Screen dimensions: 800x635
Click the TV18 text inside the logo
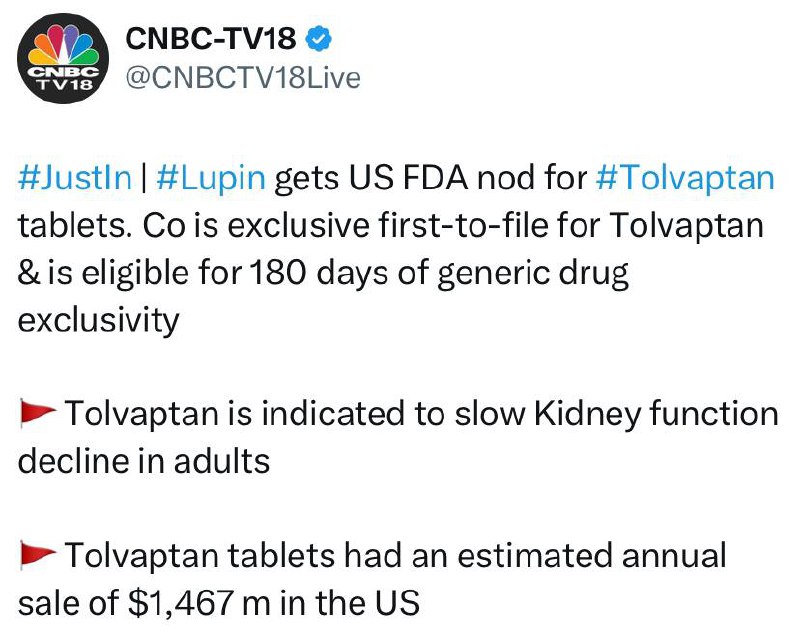63,84
